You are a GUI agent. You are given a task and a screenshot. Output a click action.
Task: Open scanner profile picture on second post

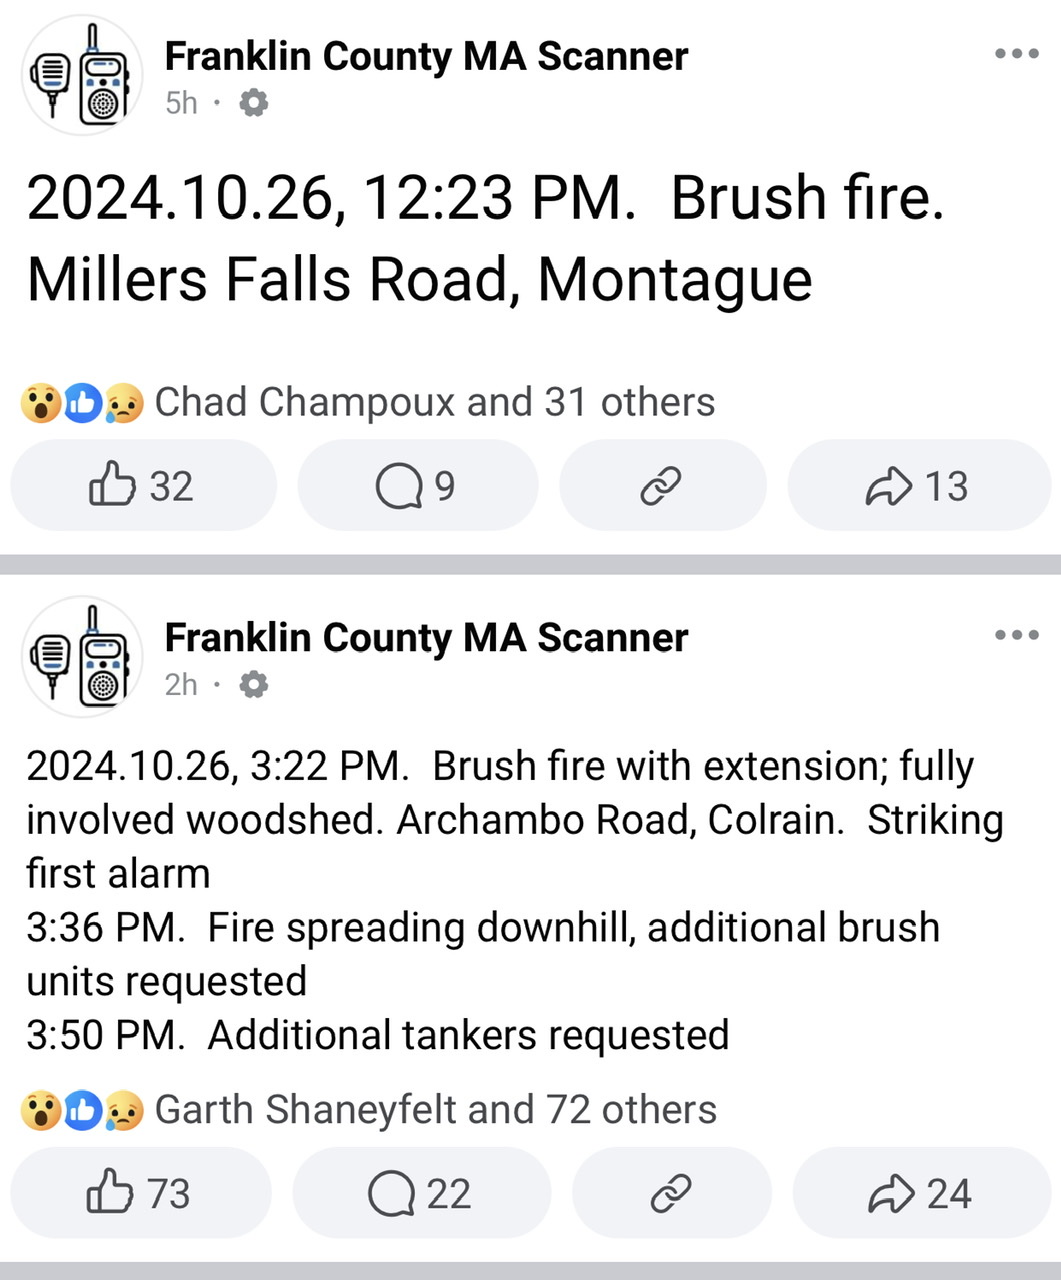81,657
